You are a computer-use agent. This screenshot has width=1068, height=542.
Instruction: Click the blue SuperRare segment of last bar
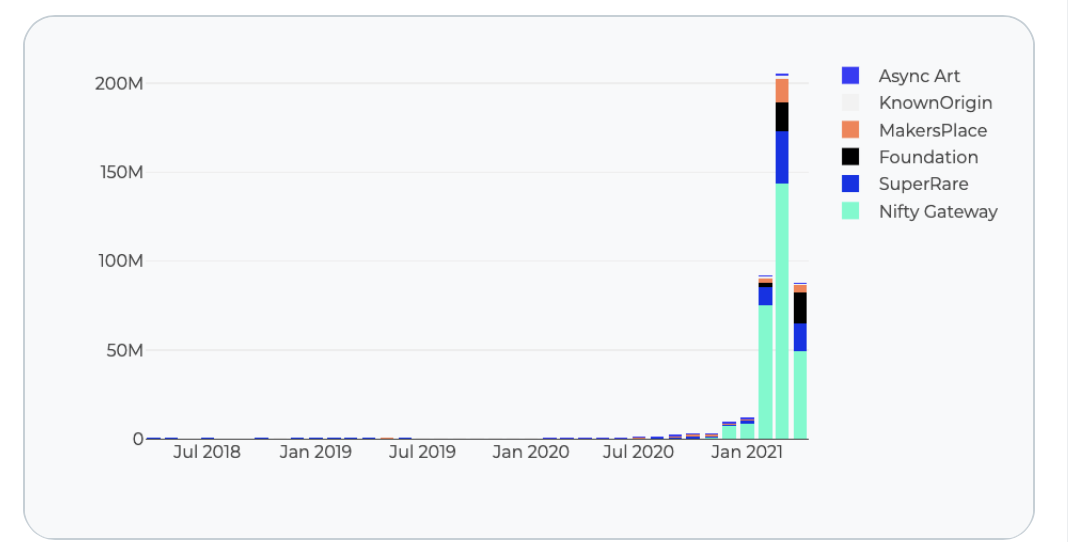(x=800, y=338)
